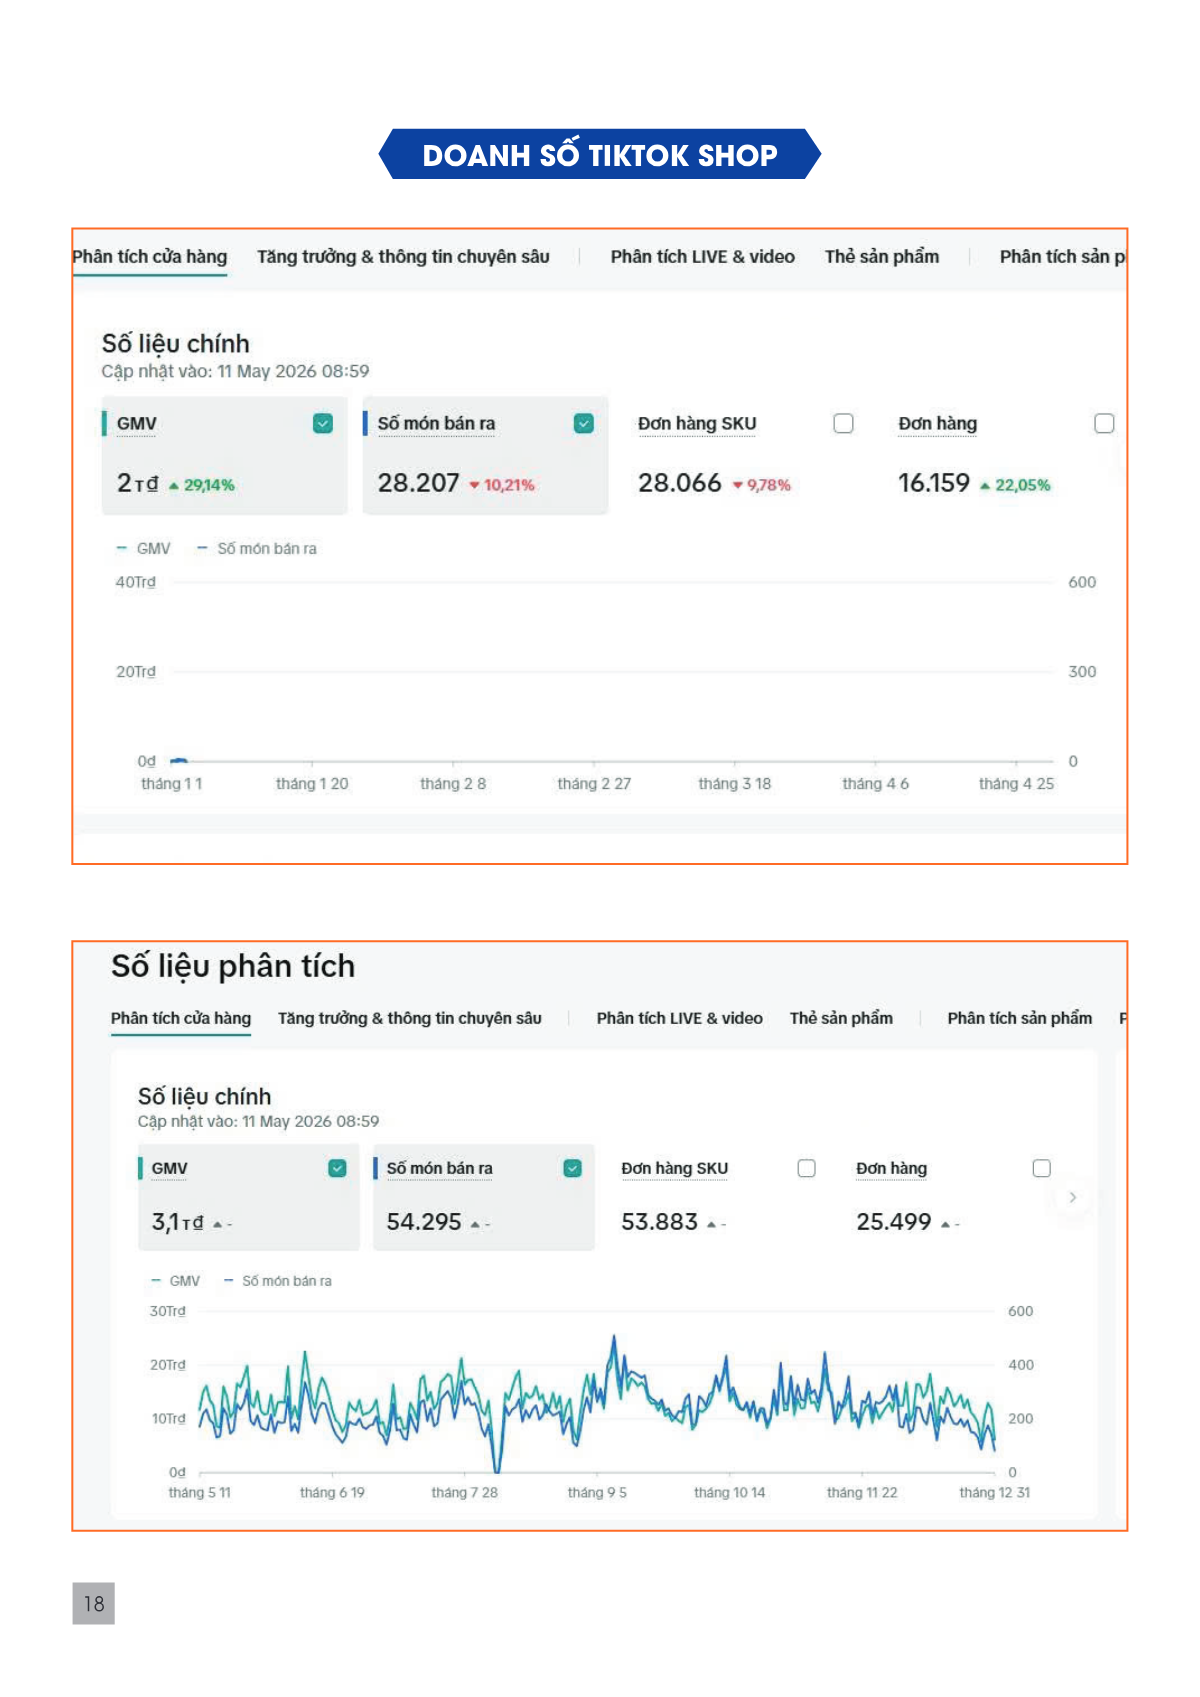Tick the Đơn hàng SKU checkbox above 28.066
Image resolution: width=1200 pixels, height=1697 pixels.
coord(844,424)
